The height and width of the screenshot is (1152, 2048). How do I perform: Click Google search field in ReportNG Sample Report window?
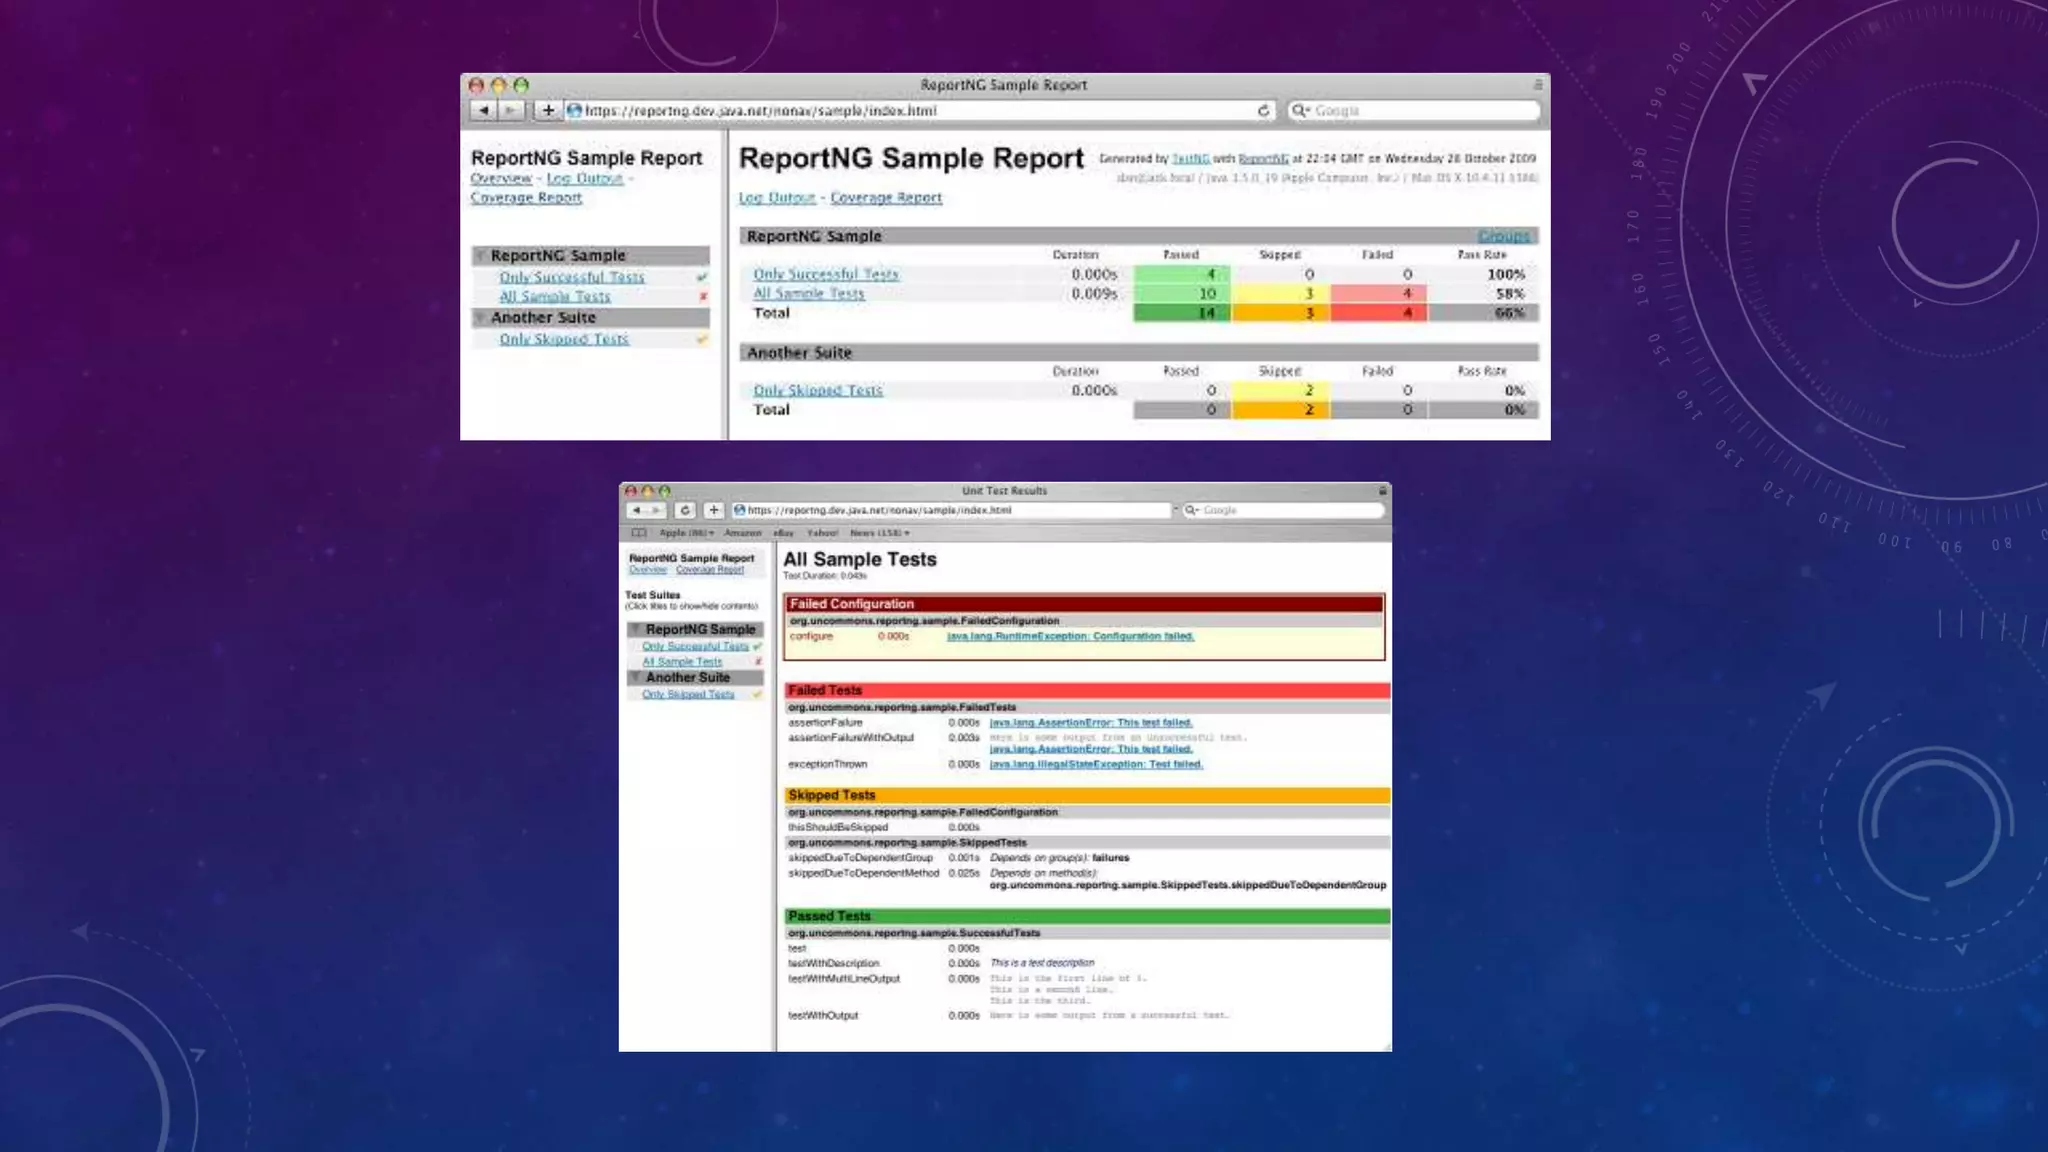tap(1413, 111)
